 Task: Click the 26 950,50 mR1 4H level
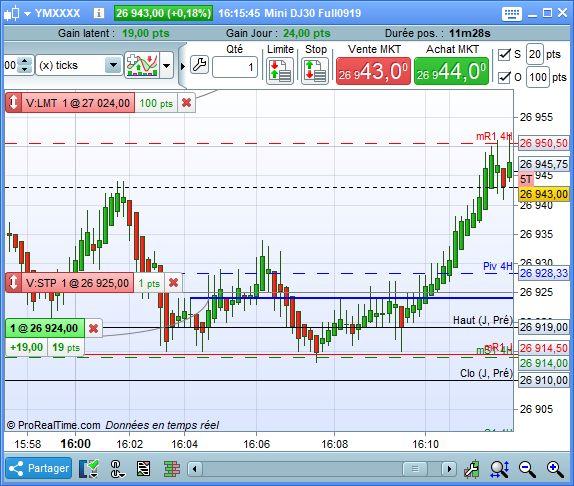pyautogui.click(x=544, y=143)
